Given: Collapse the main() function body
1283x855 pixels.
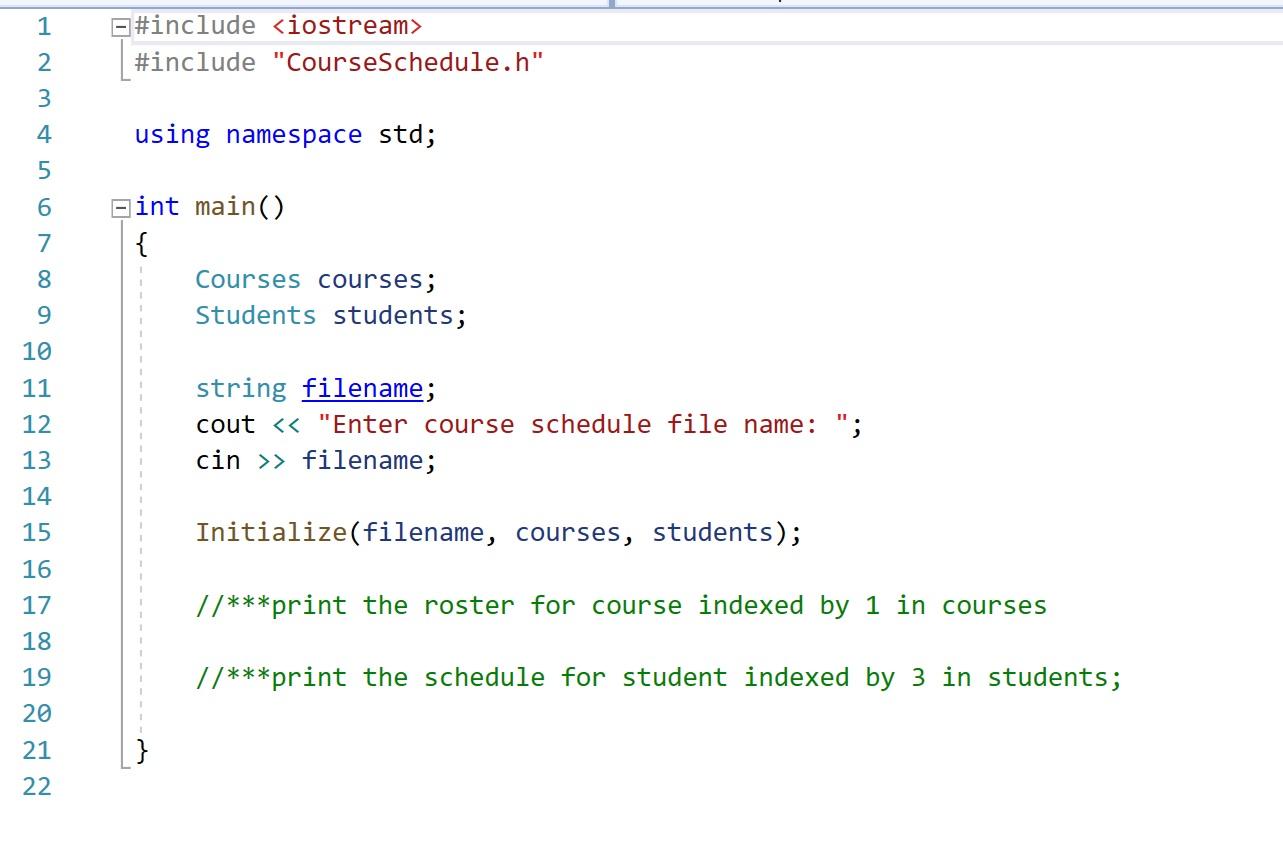Looking at the screenshot, I should 120,207.
